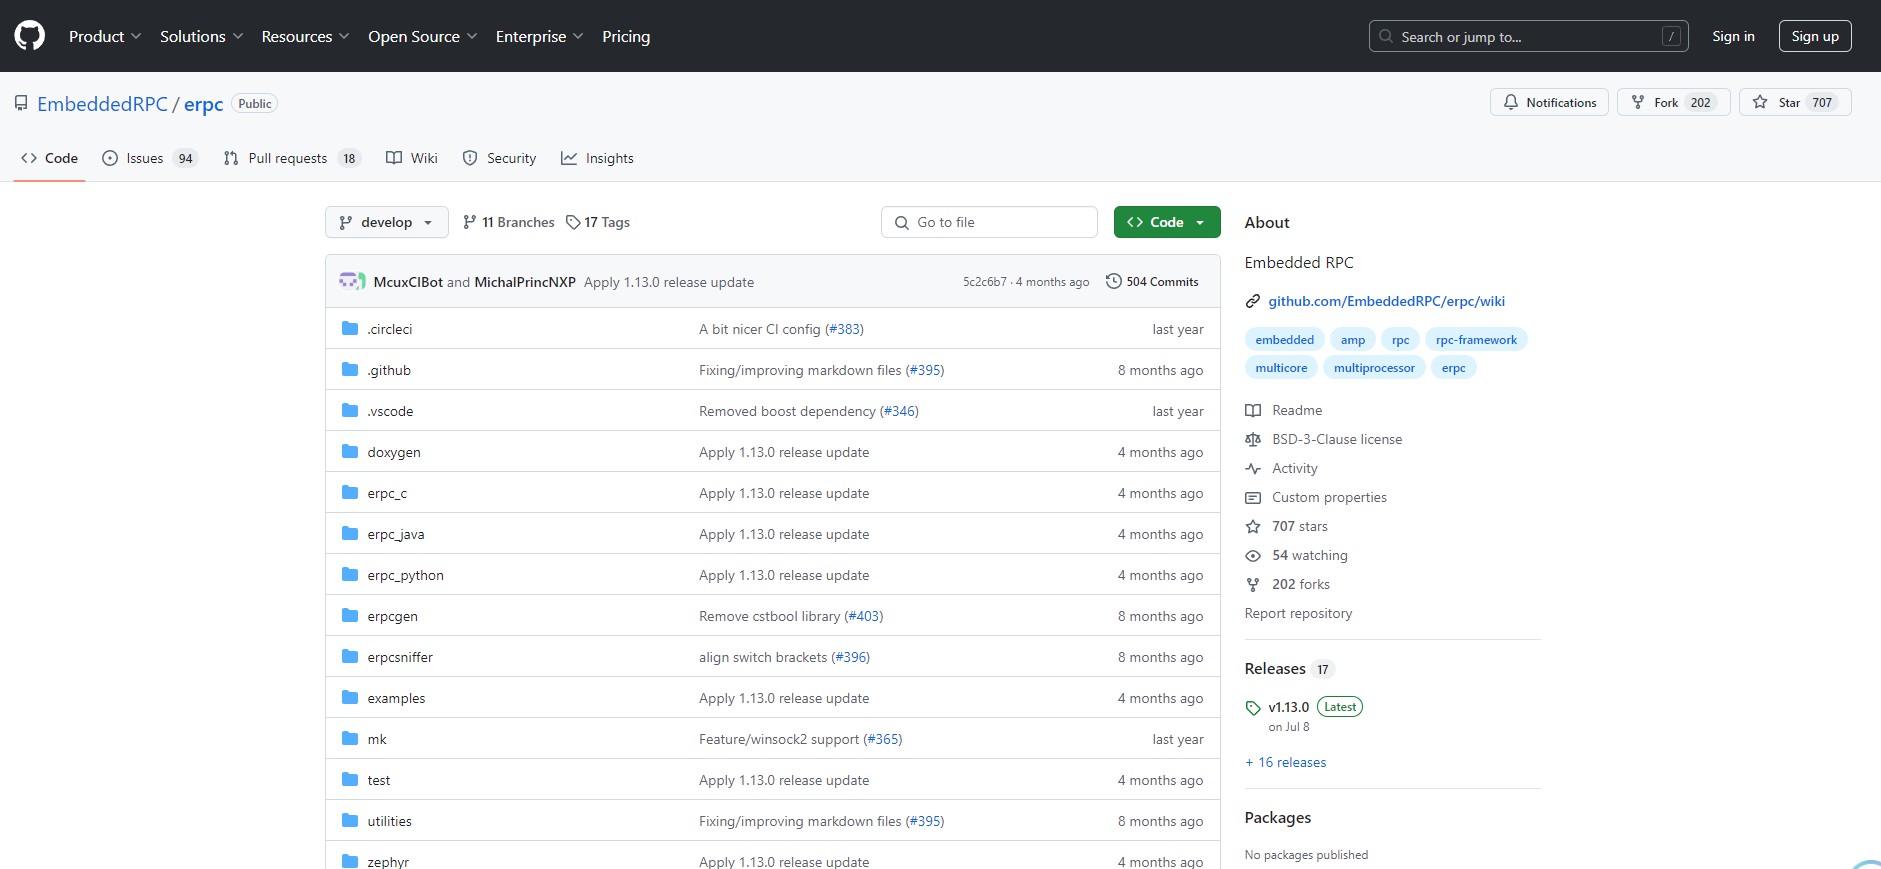
Task: Switch to the Issues tab
Action: pos(150,158)
